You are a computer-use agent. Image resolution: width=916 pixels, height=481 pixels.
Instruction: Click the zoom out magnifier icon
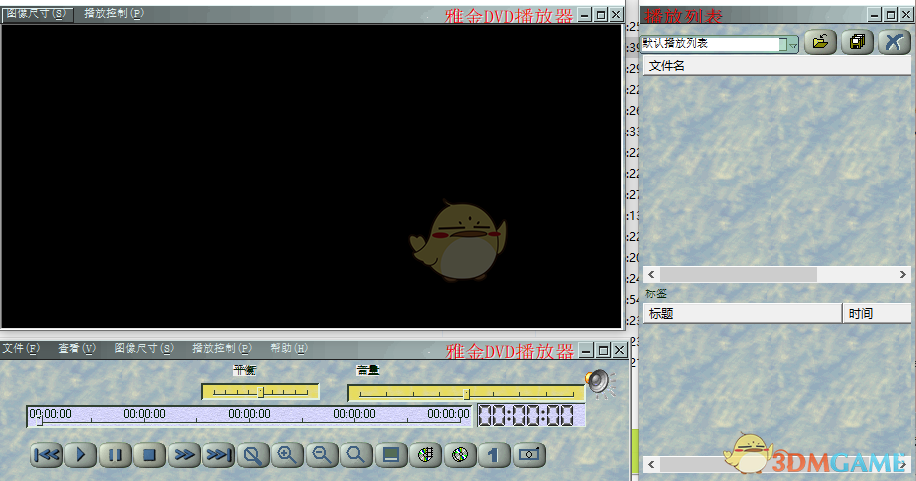(x=321, y=455)
